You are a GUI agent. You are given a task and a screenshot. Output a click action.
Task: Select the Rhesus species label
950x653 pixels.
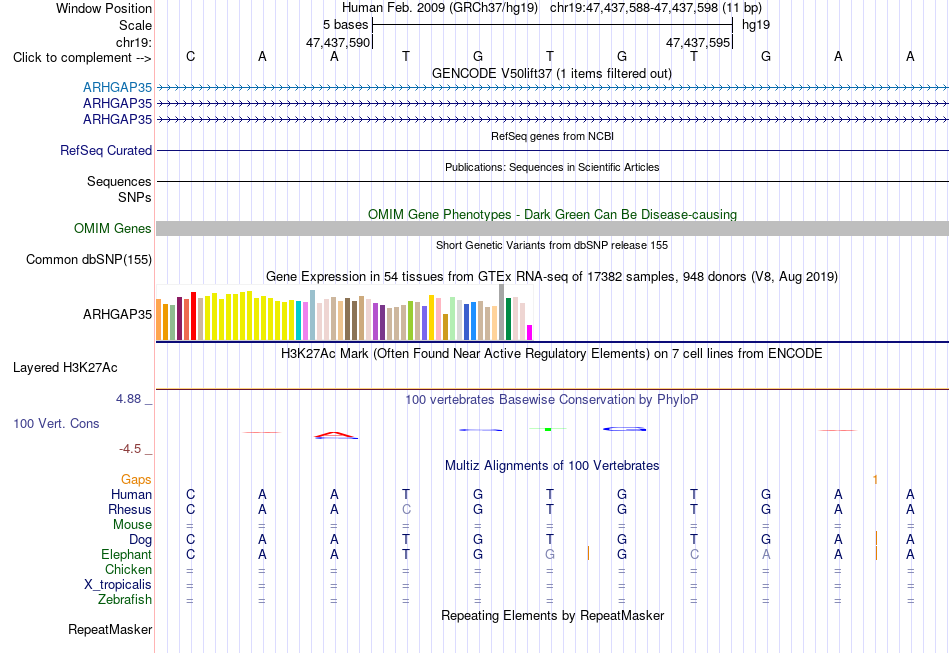tap(130, 509)
